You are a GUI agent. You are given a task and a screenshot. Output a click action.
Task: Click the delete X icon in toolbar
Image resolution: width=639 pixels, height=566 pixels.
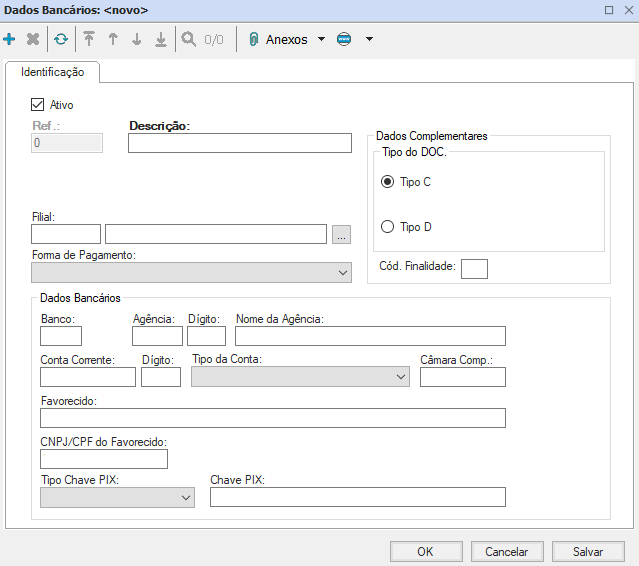(33, 40)
